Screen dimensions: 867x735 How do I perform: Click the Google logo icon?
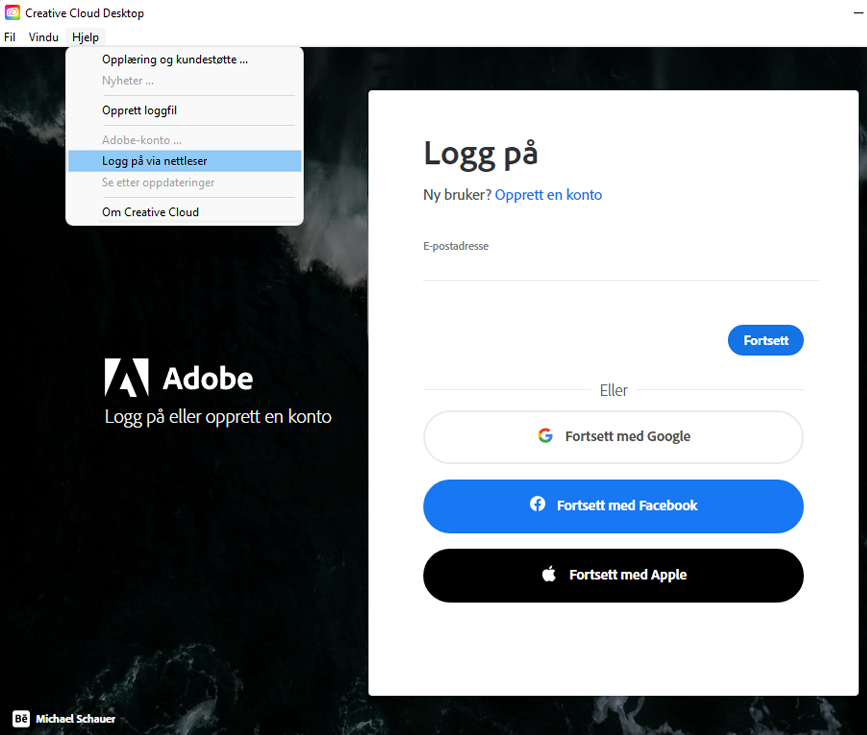(545, 436)
